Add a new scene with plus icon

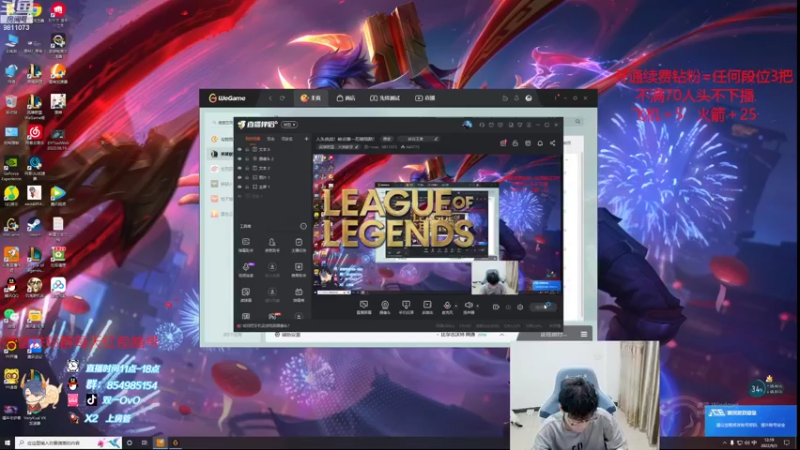pos(306,139)
